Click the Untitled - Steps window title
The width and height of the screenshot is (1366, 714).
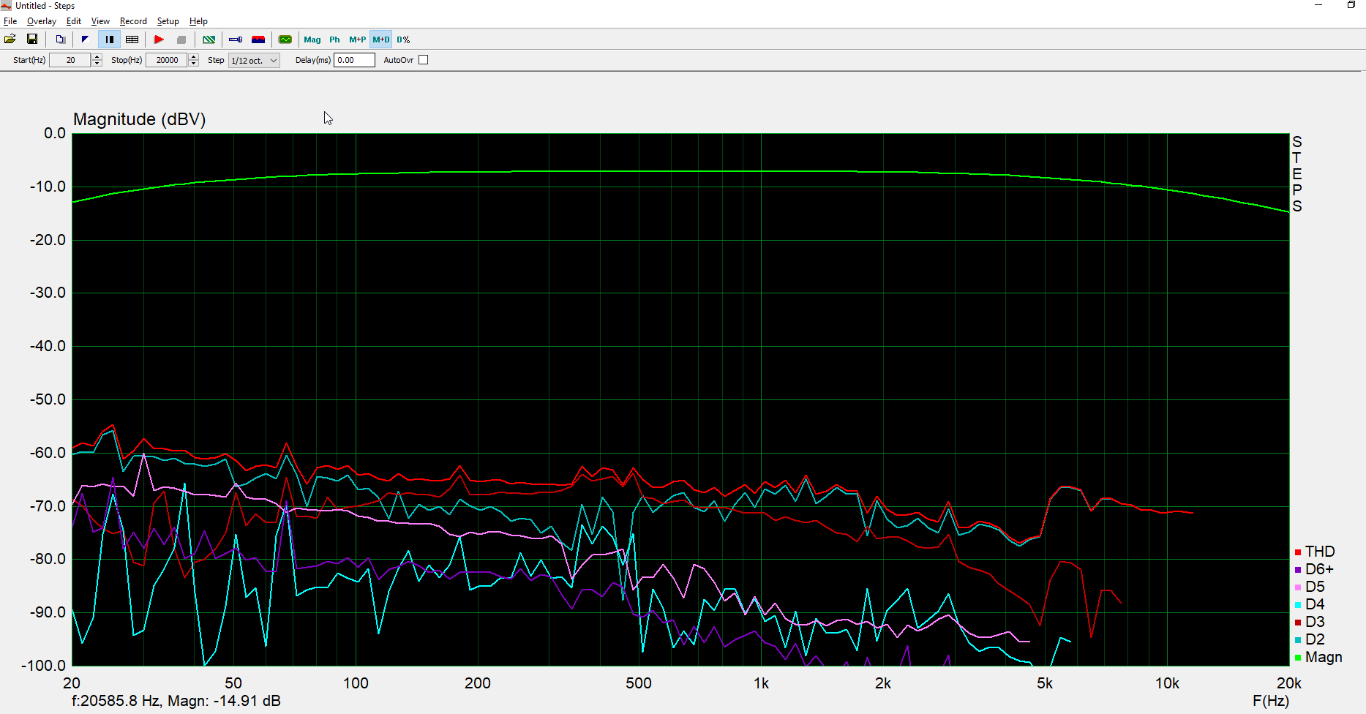pyautogui.click(x=45, y=6)
